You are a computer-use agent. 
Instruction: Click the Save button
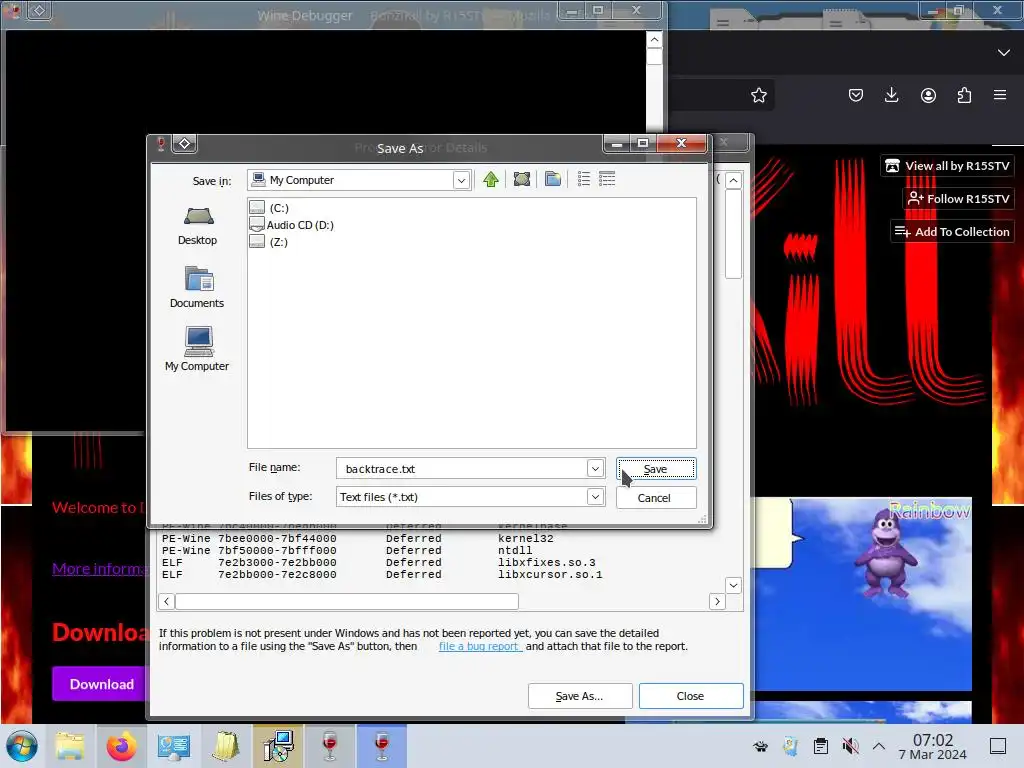point(656,469)
